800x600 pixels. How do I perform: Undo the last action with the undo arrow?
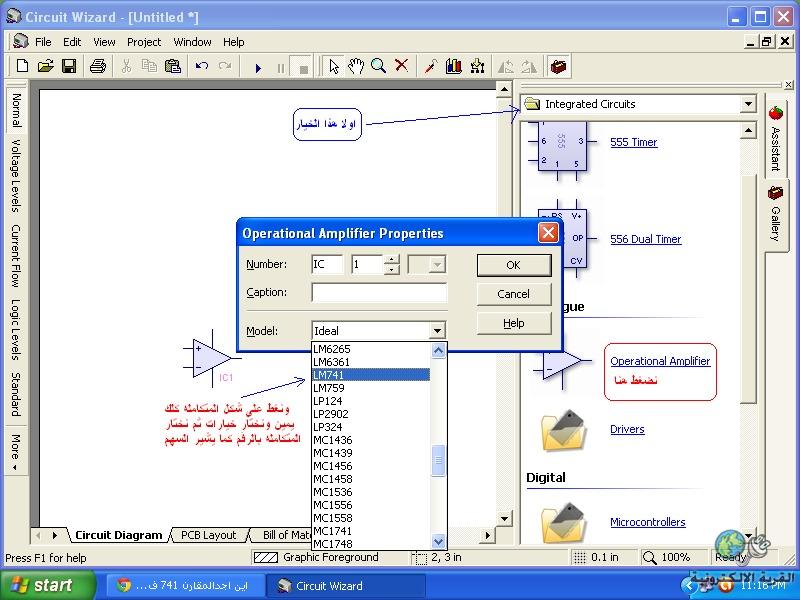(202, 66)
